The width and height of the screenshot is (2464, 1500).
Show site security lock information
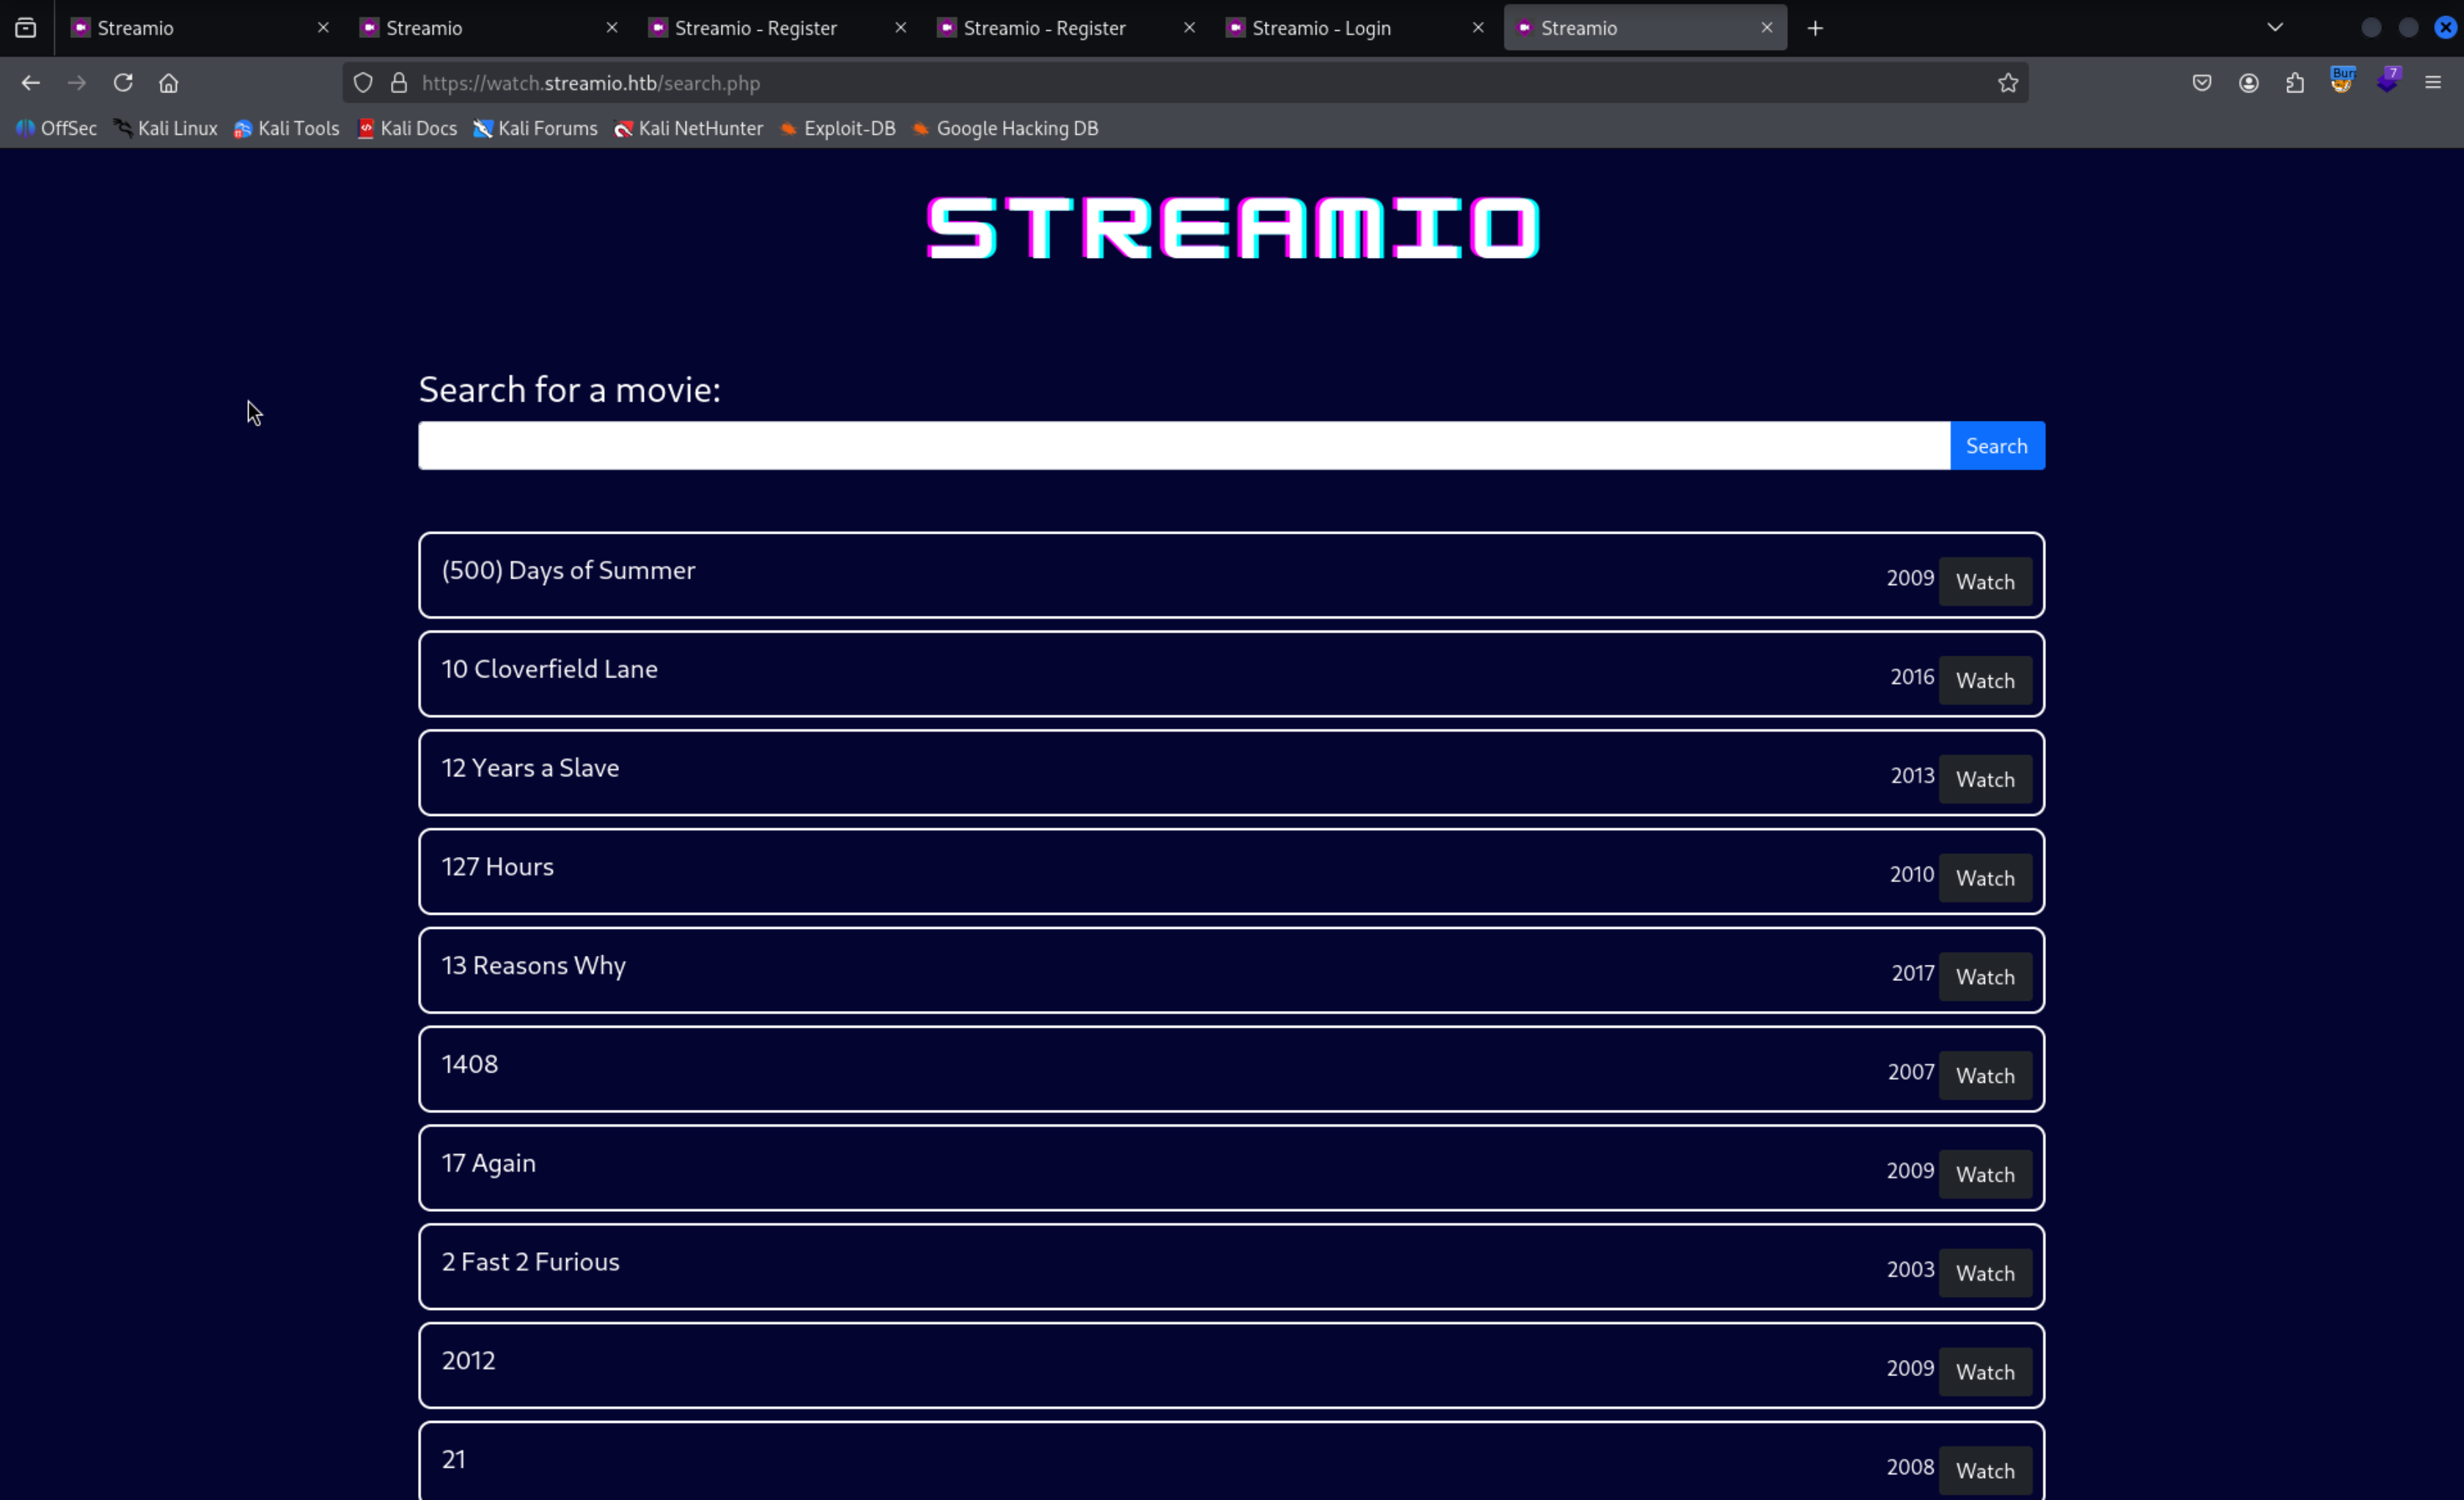pyautogui.click(x=399, y=83)
